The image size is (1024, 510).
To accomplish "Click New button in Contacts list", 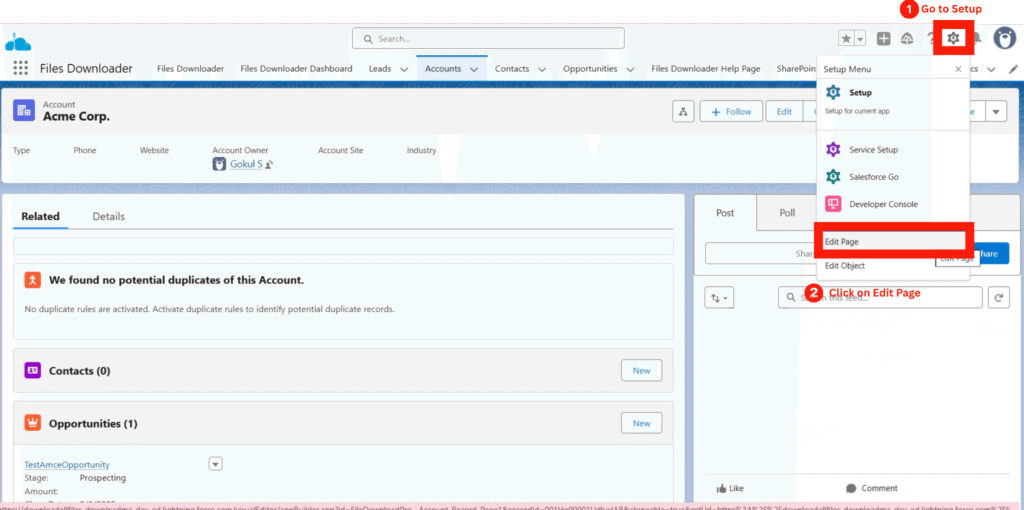I will point(641,370).
